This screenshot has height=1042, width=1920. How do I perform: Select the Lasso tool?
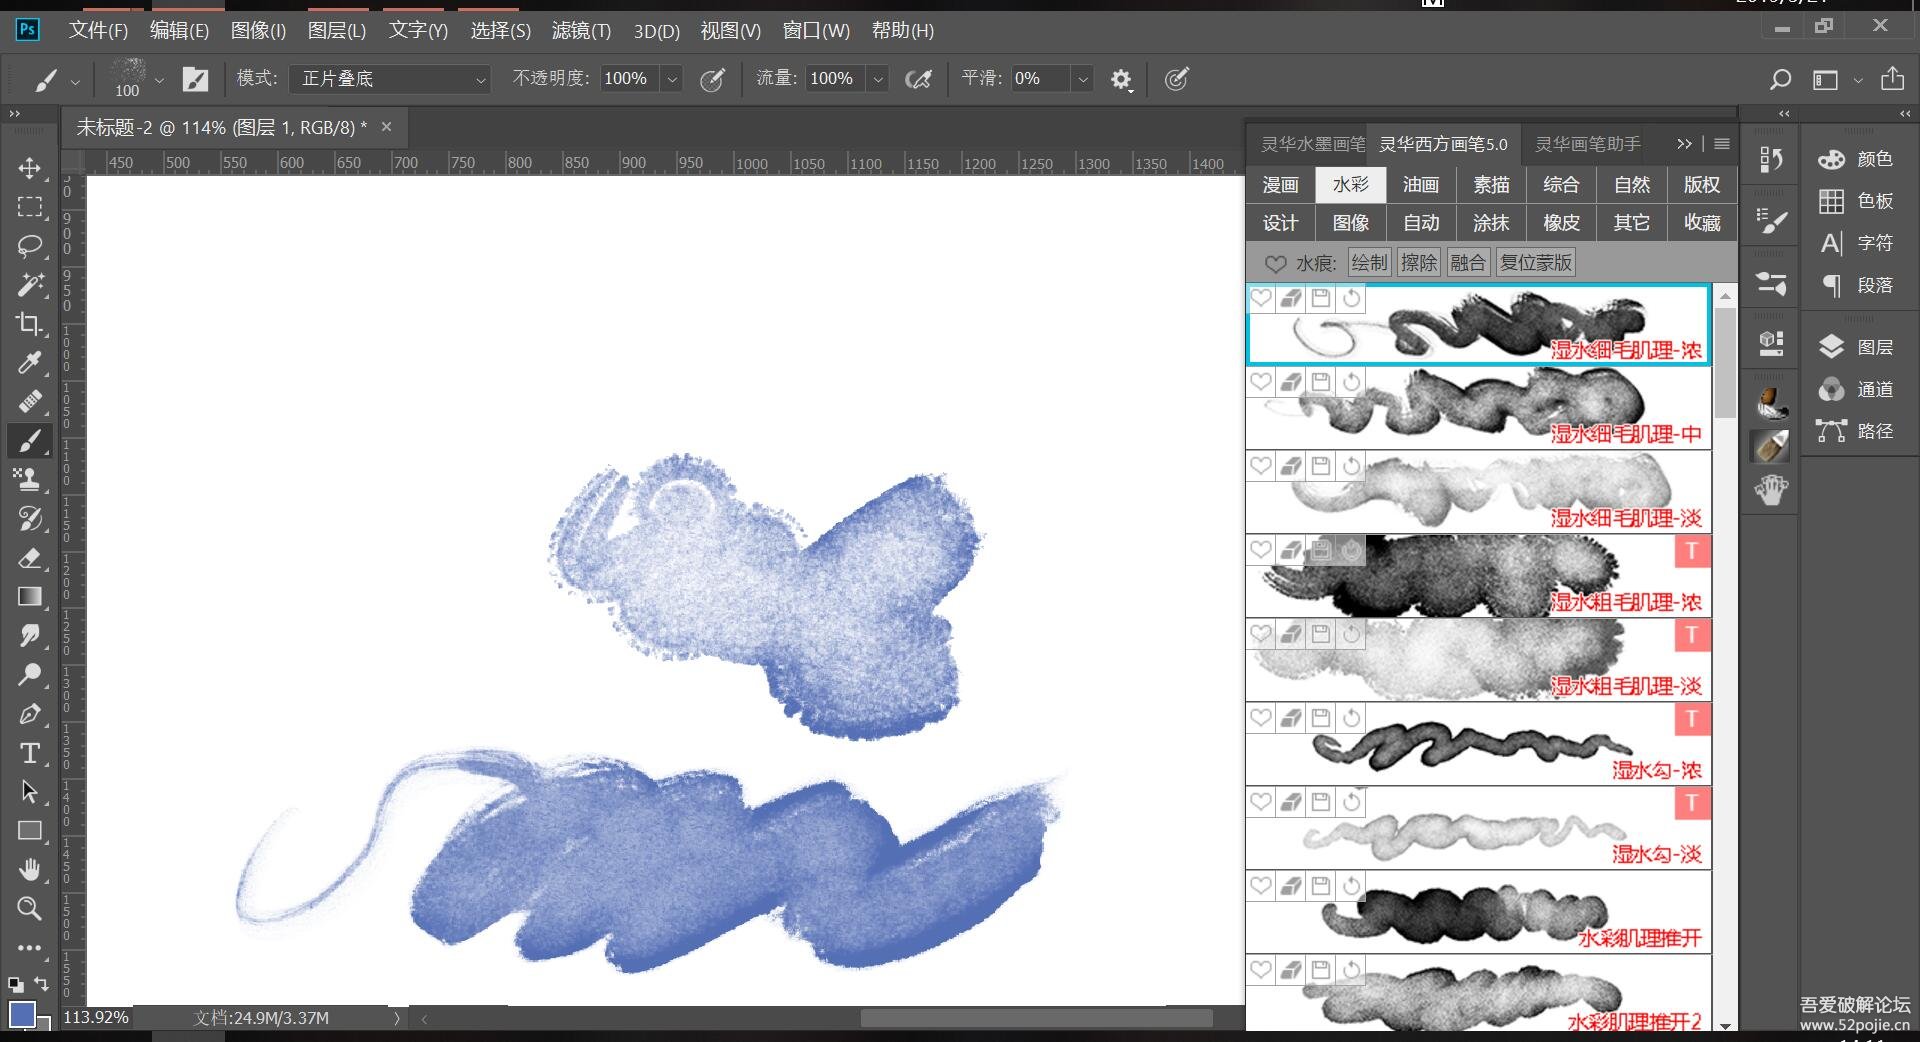click(x=30, y=245)
